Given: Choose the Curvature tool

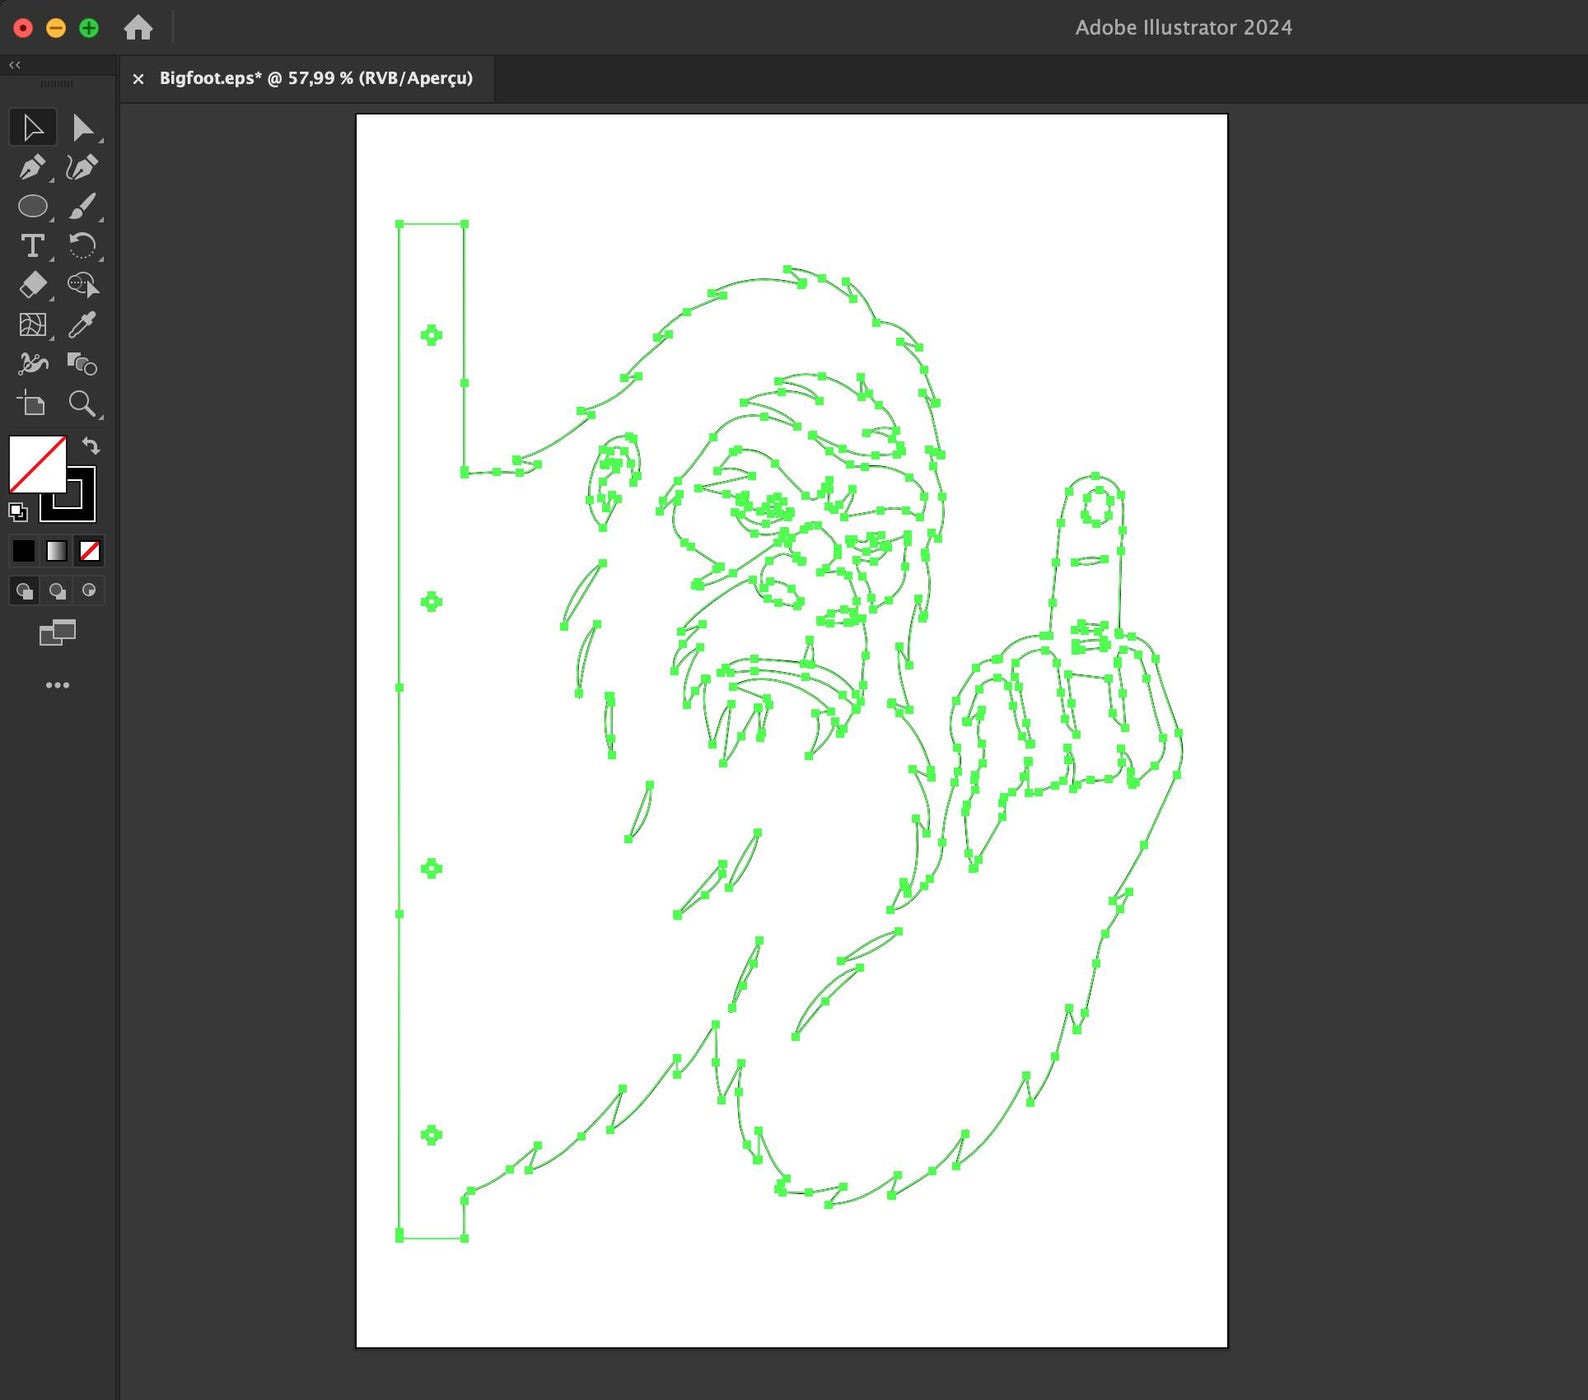Looking at the screenshot, I should 83,167.
